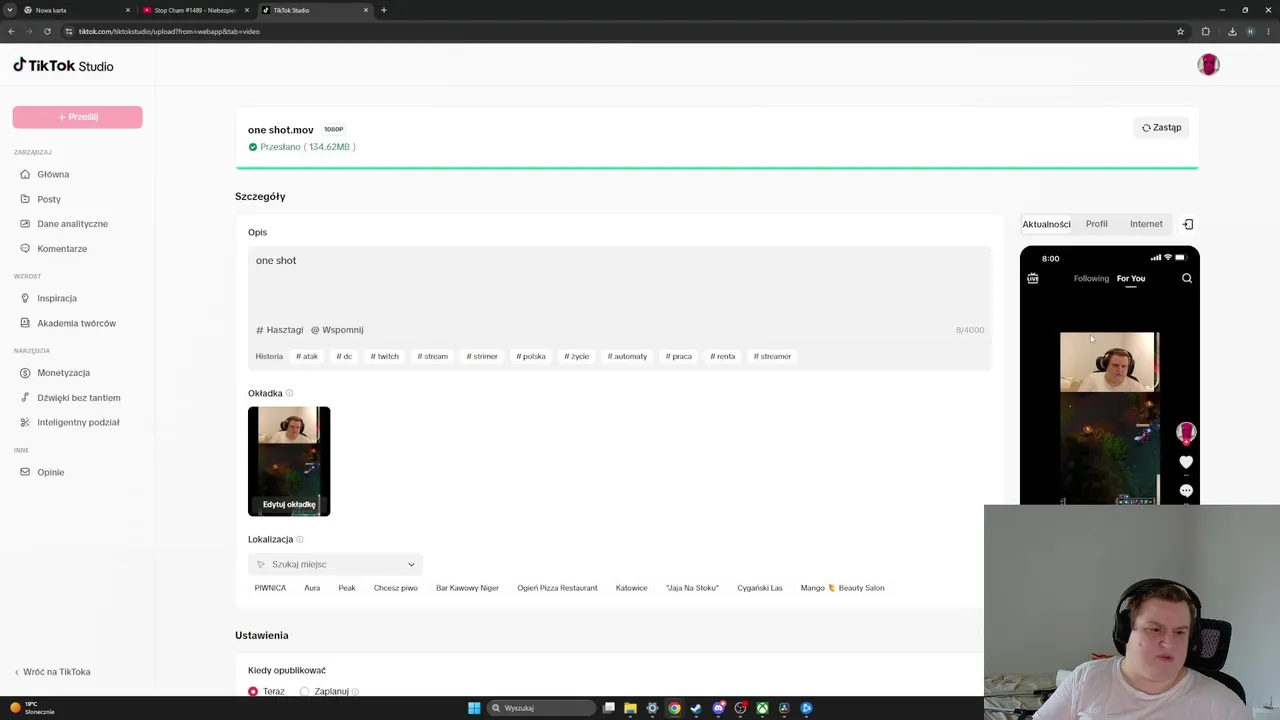Open Inteligentny podział tool
This screenshot has width=1280, height=720.
click(77, 422)
